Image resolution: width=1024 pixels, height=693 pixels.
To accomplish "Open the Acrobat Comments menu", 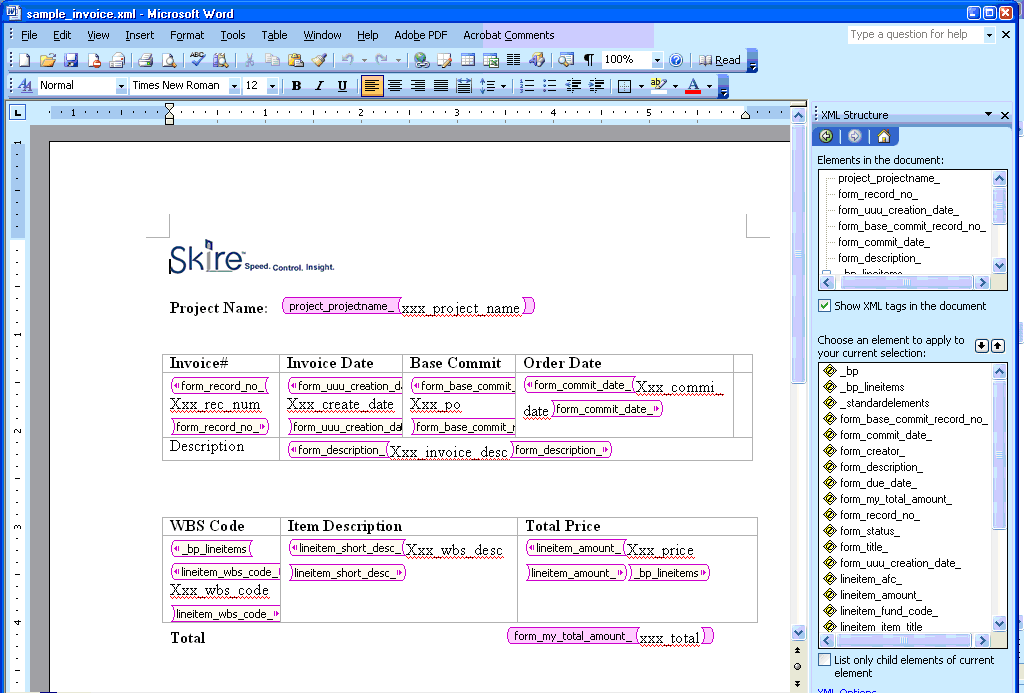I will pyautogui.click(x=508, y=35).
